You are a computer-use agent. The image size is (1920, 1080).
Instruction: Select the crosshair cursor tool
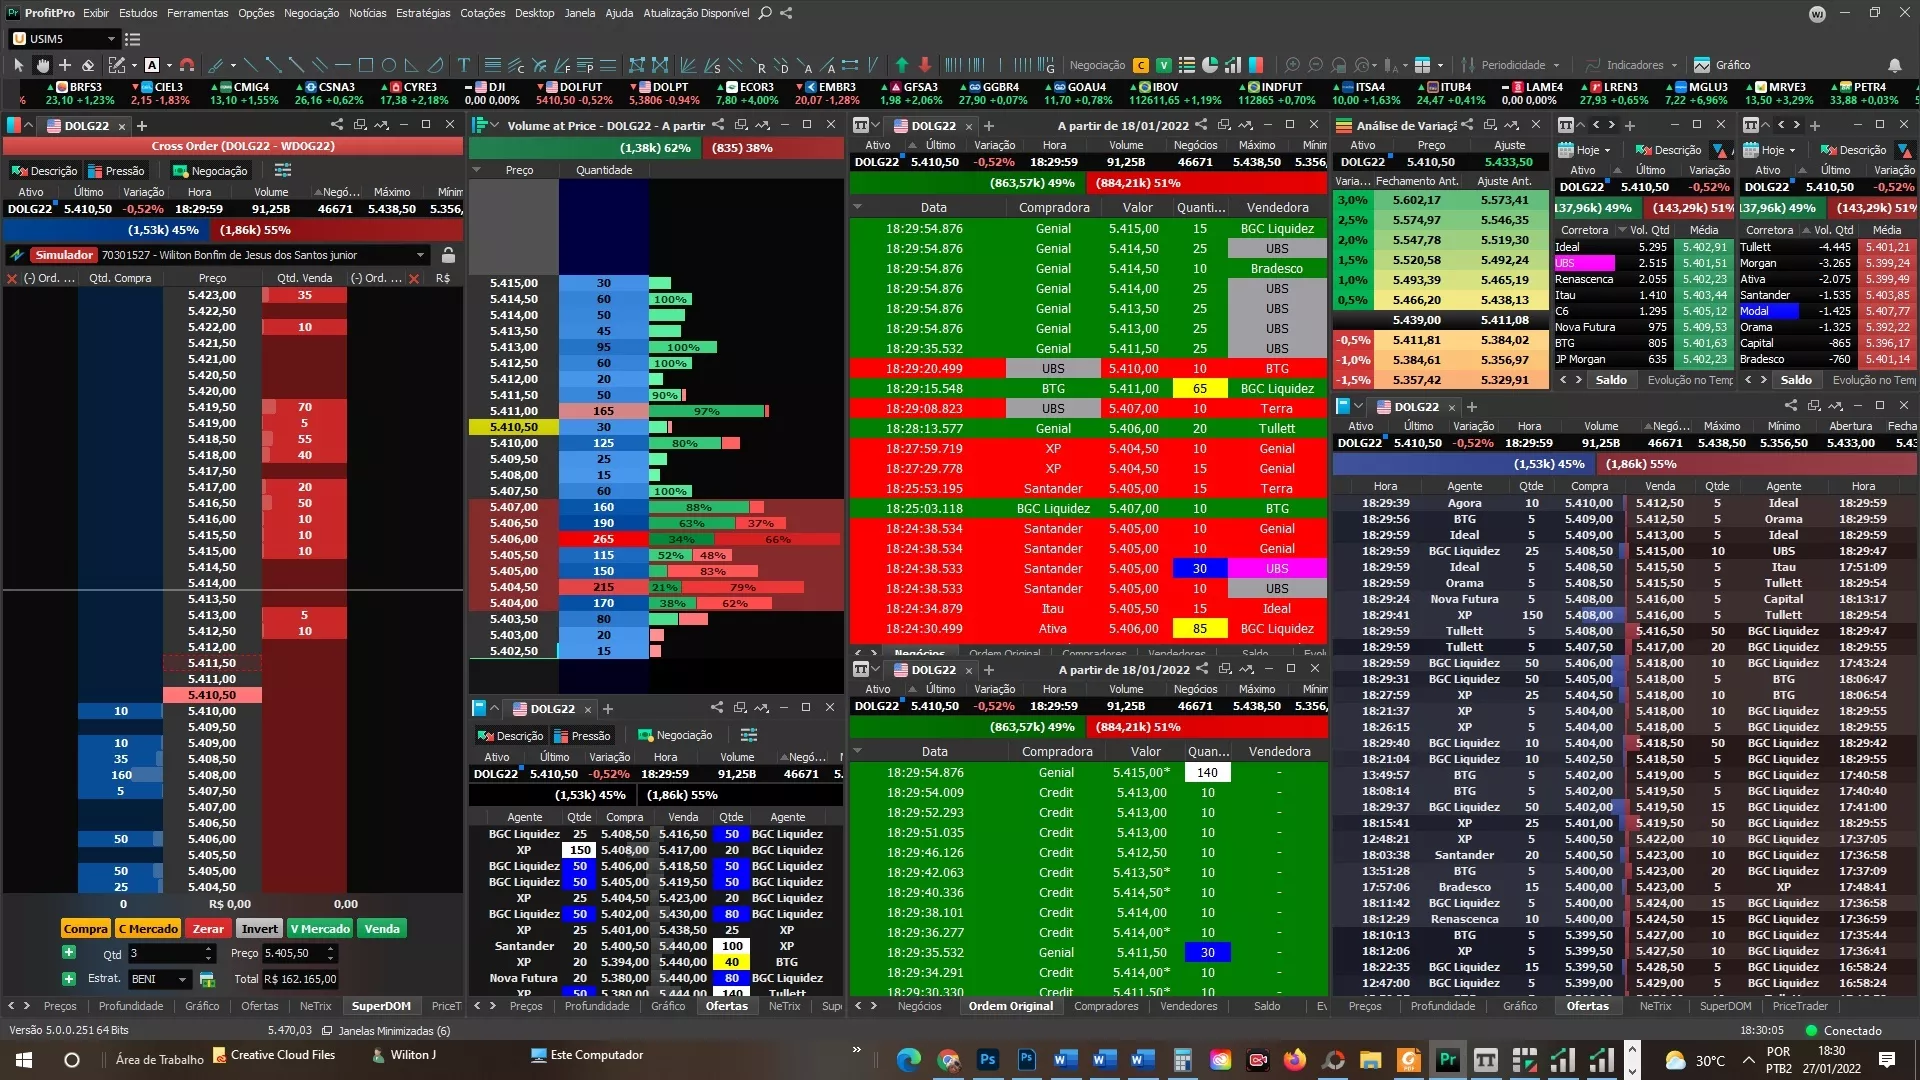pos(65,65)
